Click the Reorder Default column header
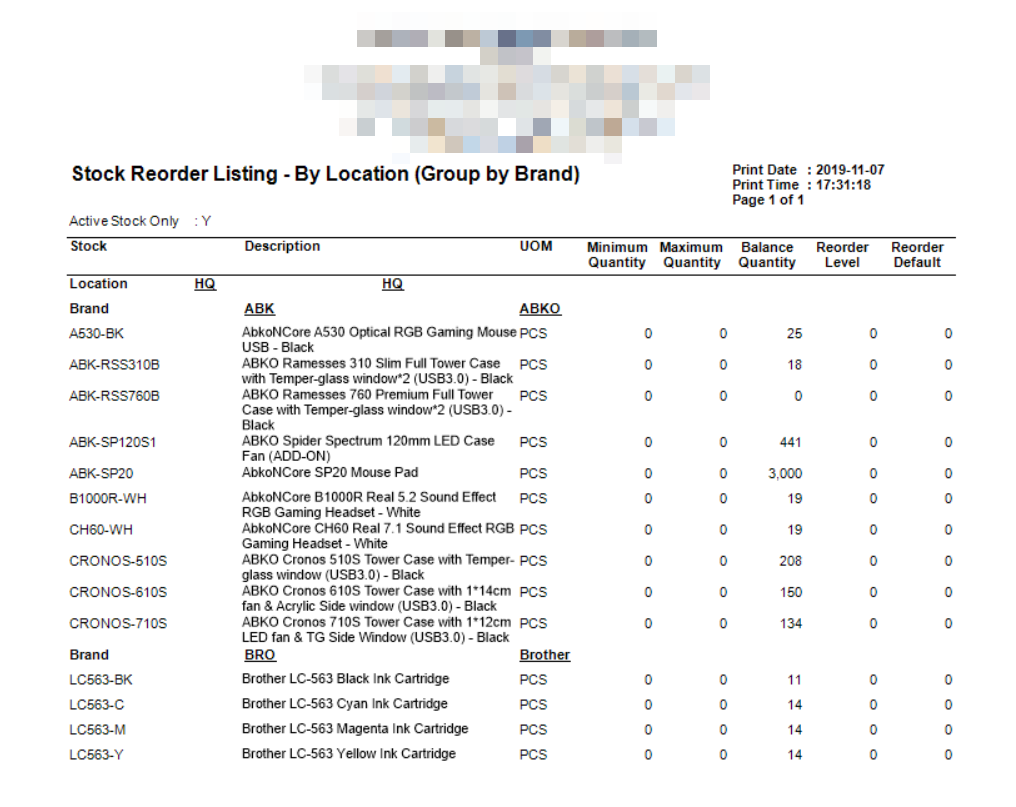1016x807 pixels. click(x=917, y=255)
